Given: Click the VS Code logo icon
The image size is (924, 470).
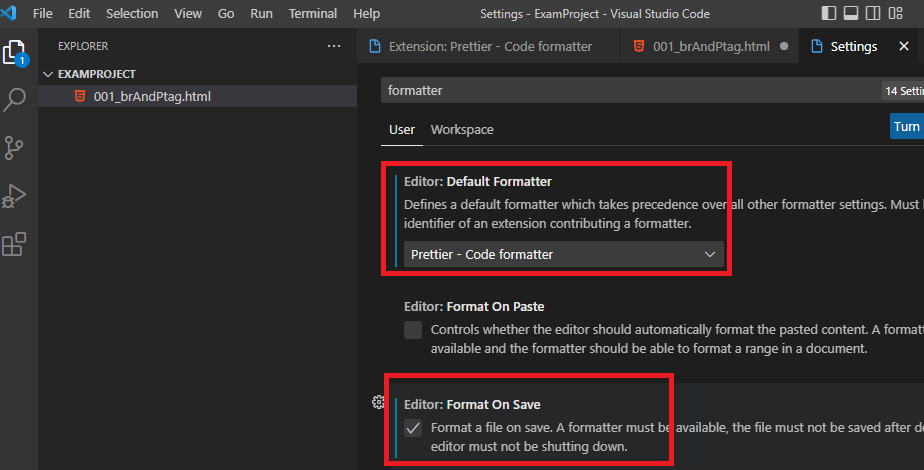Looking at the screenshot, I should [x=8, y=13].
